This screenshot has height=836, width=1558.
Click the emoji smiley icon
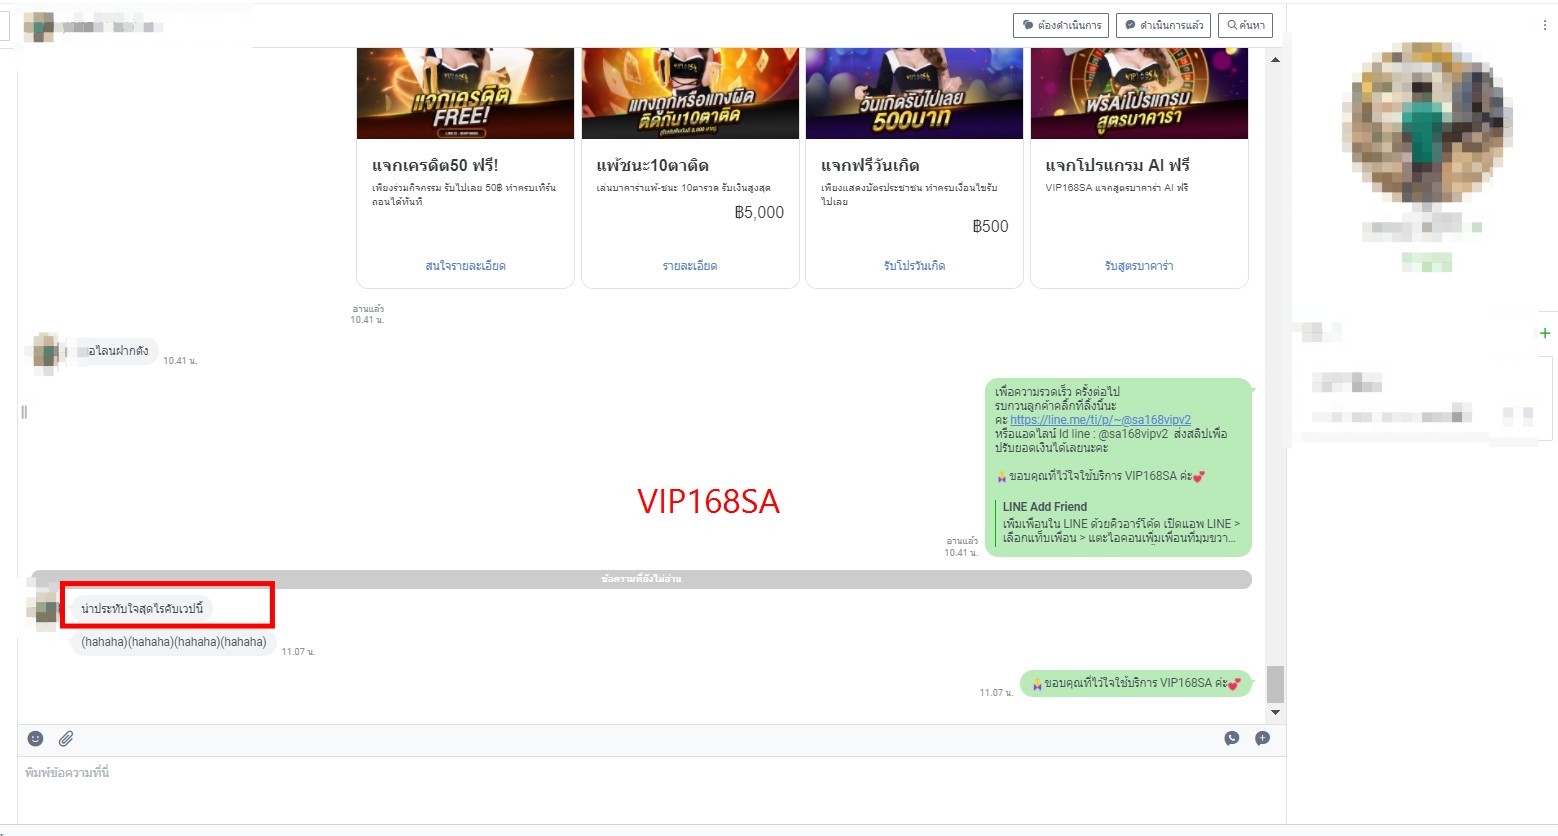tap(35, 738)
